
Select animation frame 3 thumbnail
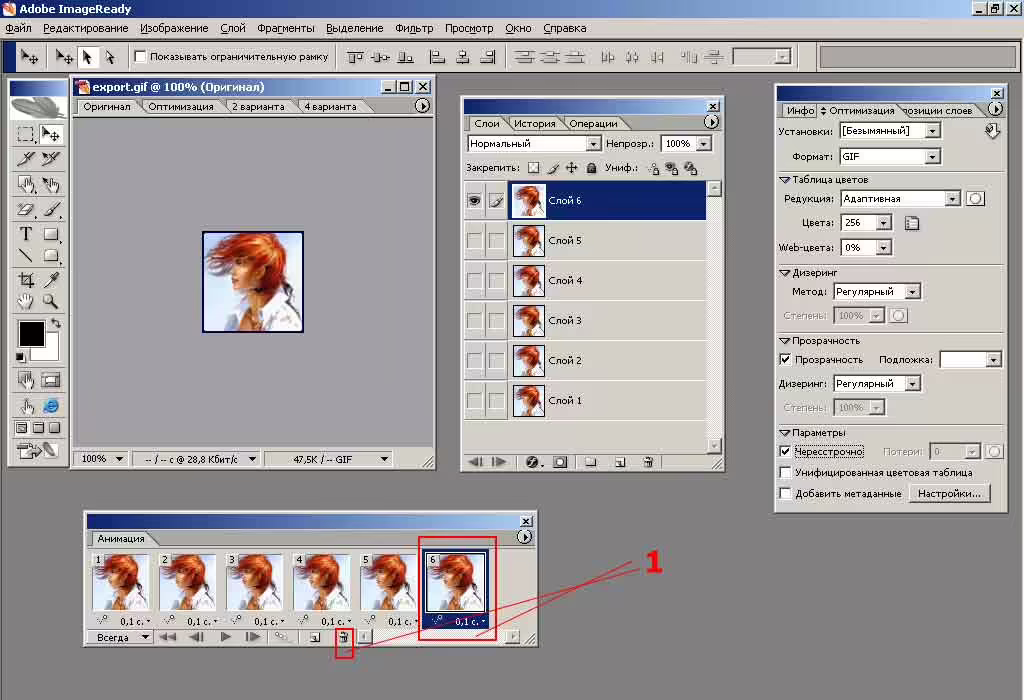255,582
